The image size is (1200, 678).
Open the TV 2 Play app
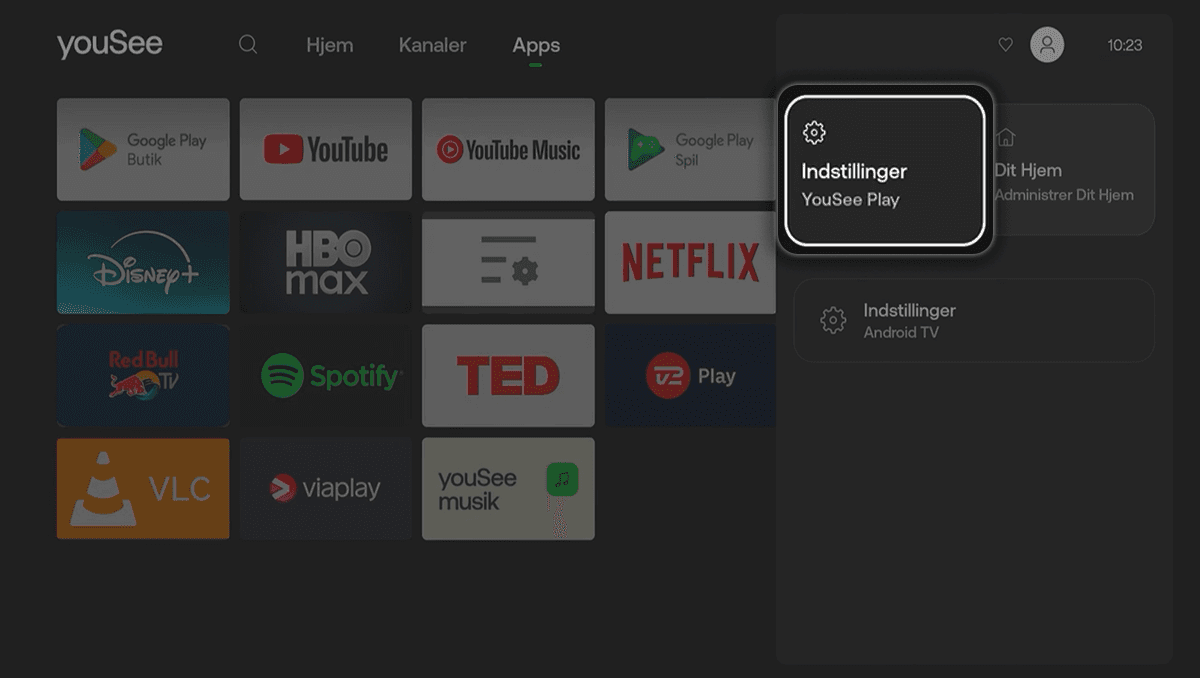[x=690, y=375]
